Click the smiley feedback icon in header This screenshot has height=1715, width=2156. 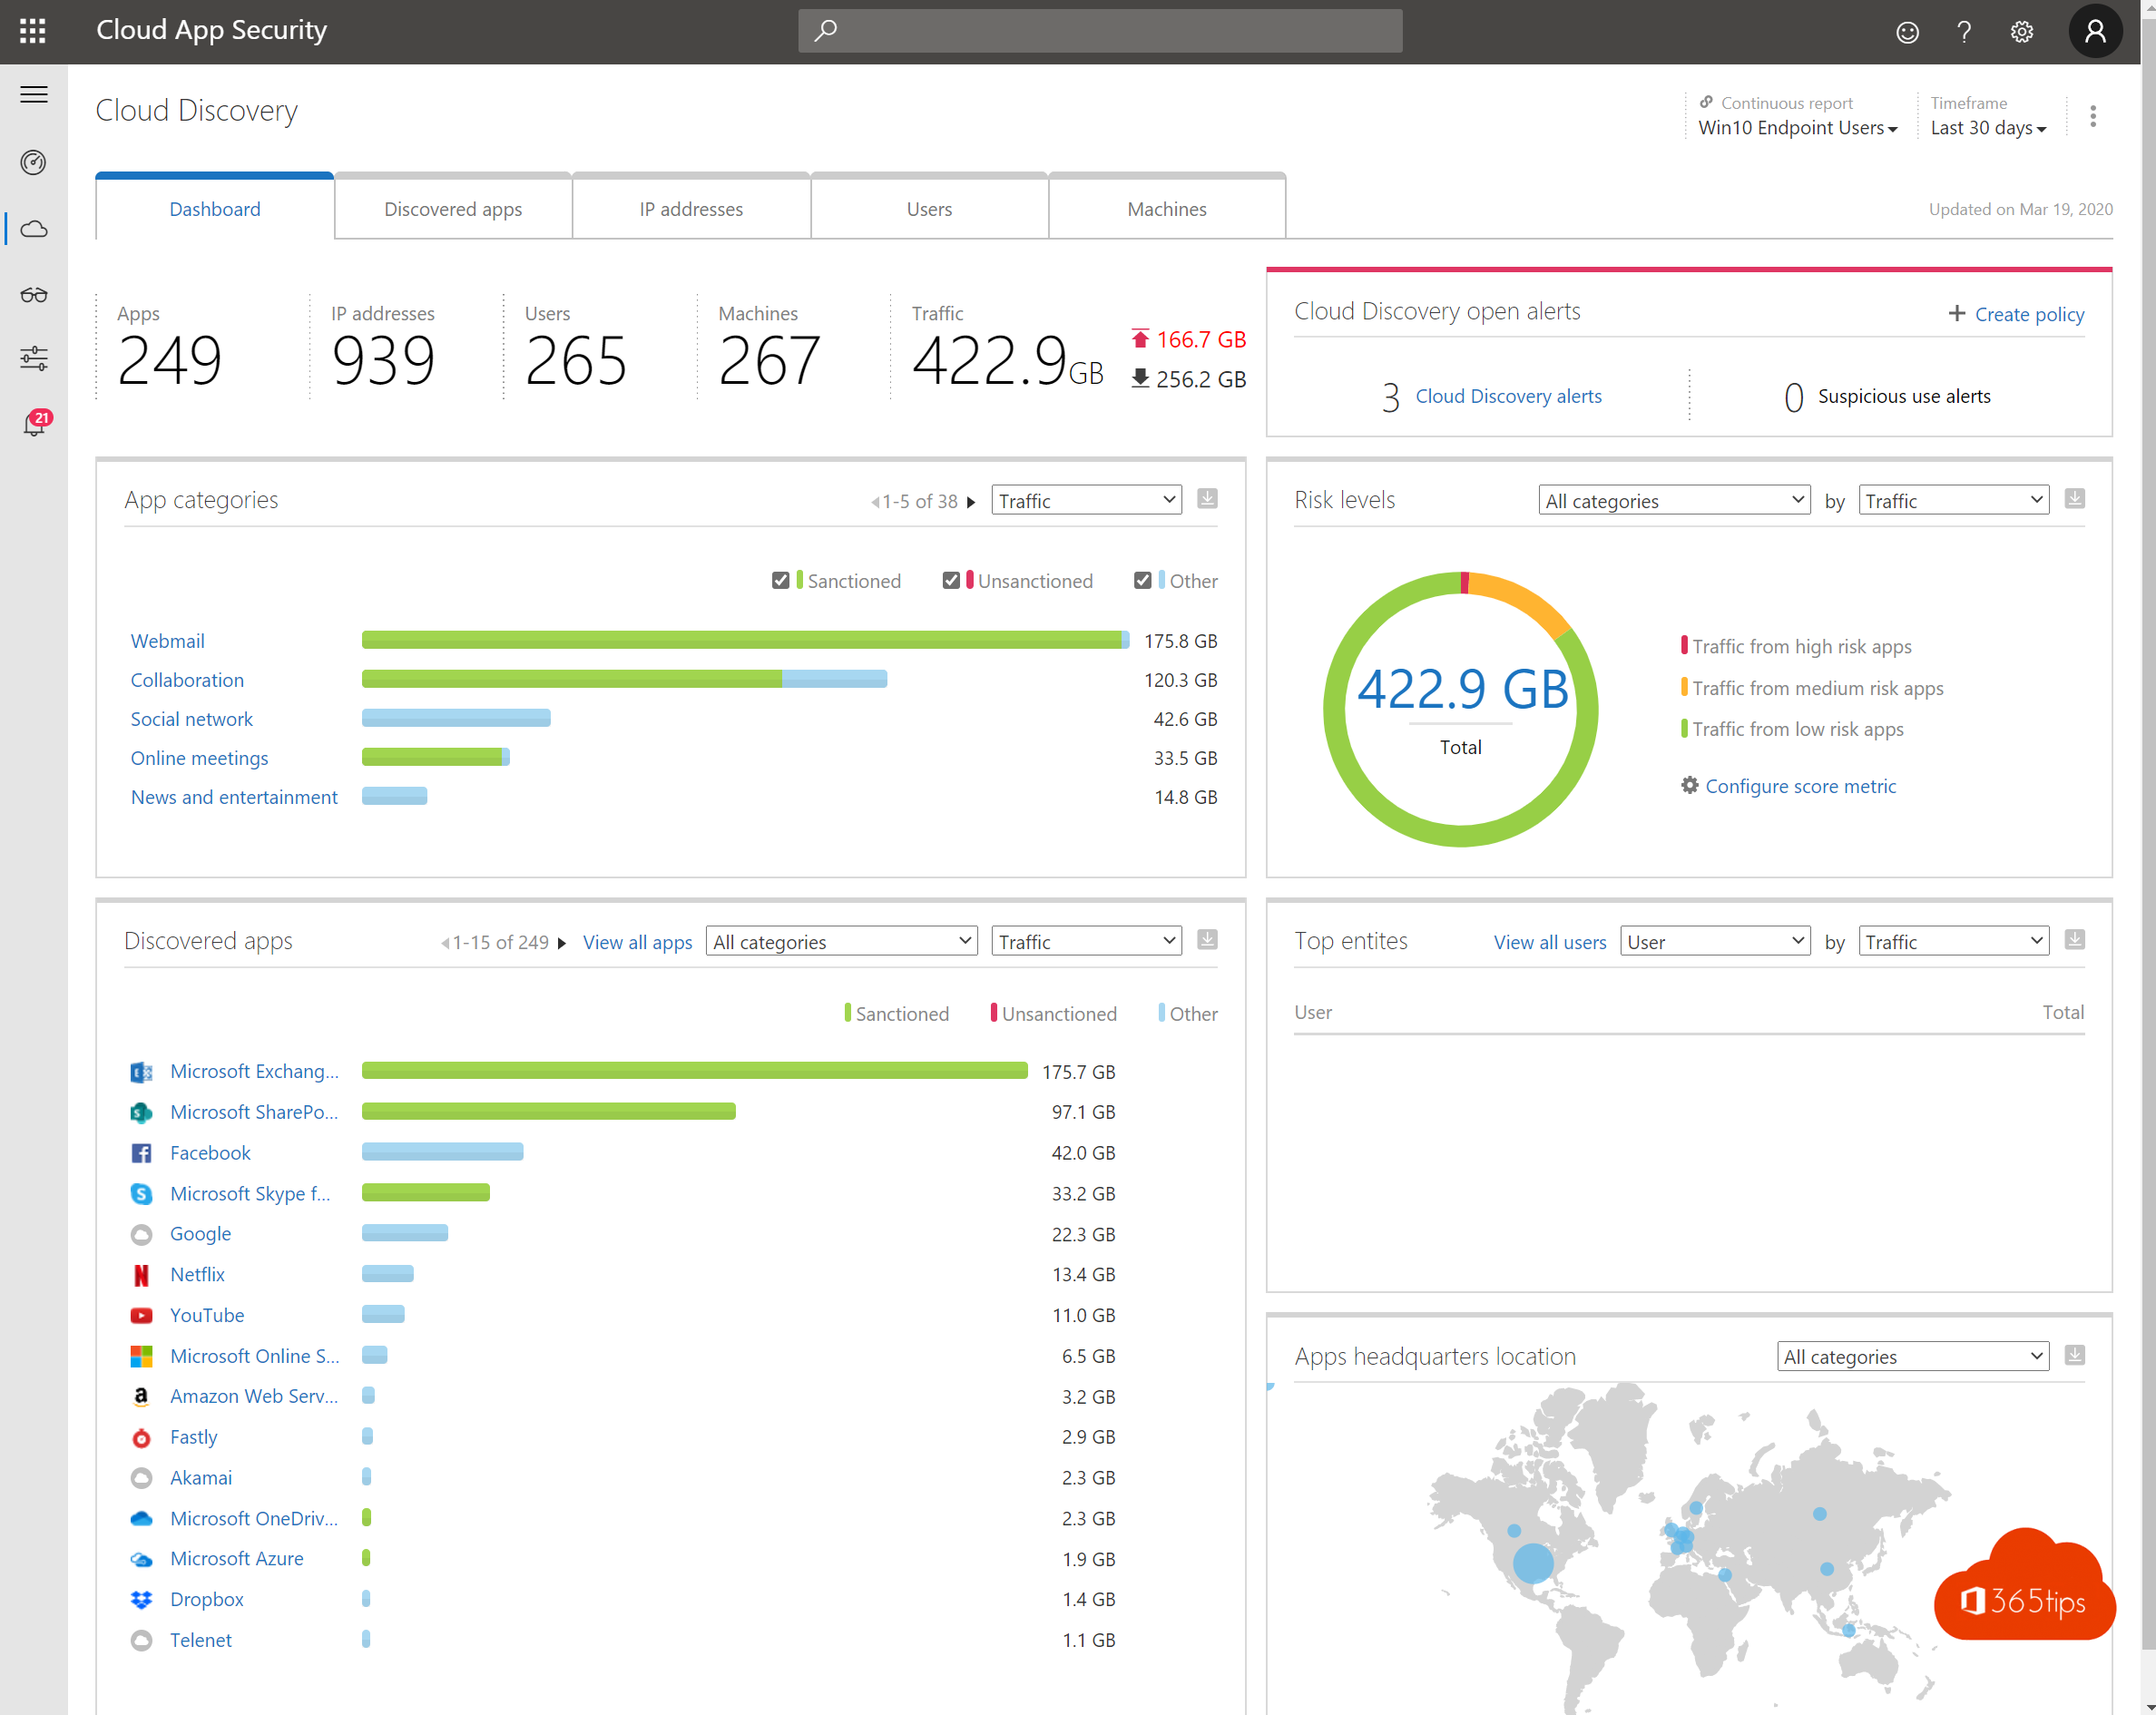coord(1907,32)
